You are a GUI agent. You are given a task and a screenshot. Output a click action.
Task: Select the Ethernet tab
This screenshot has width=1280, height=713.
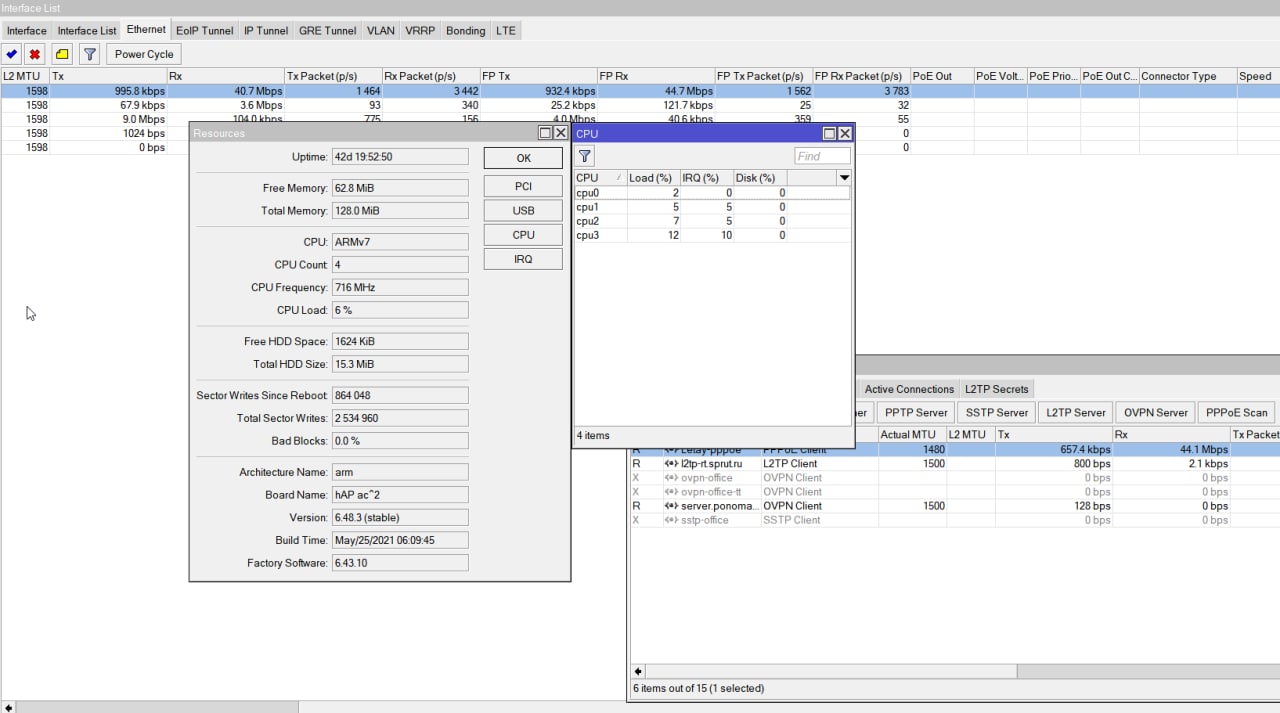tap(146, 30)
